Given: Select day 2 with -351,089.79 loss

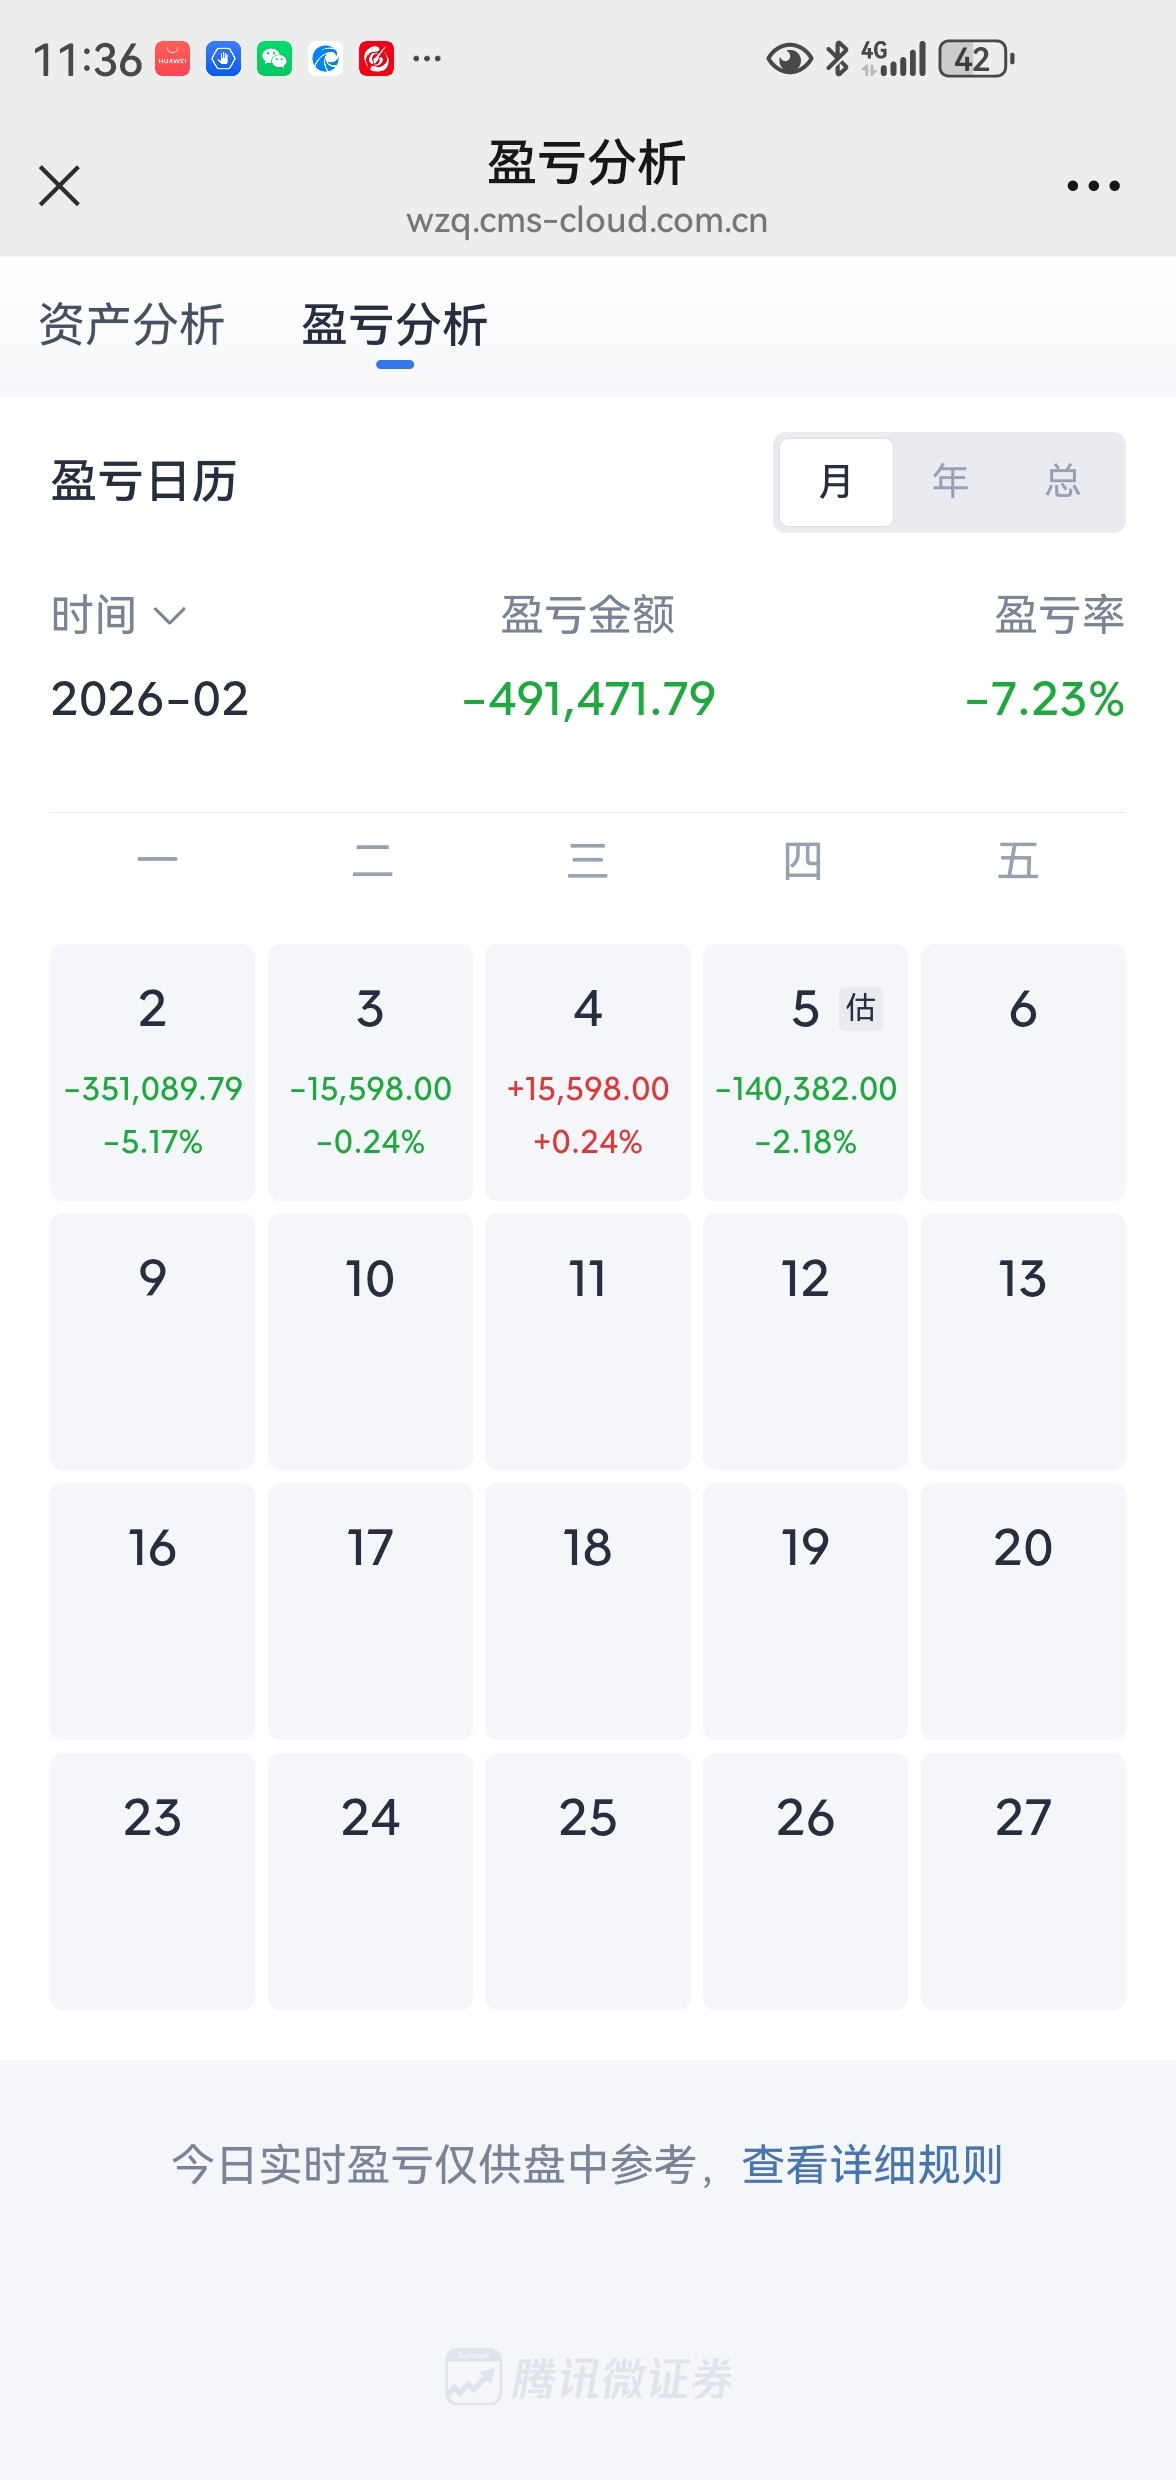Looking at the screenshot, I should (153, 1072).
